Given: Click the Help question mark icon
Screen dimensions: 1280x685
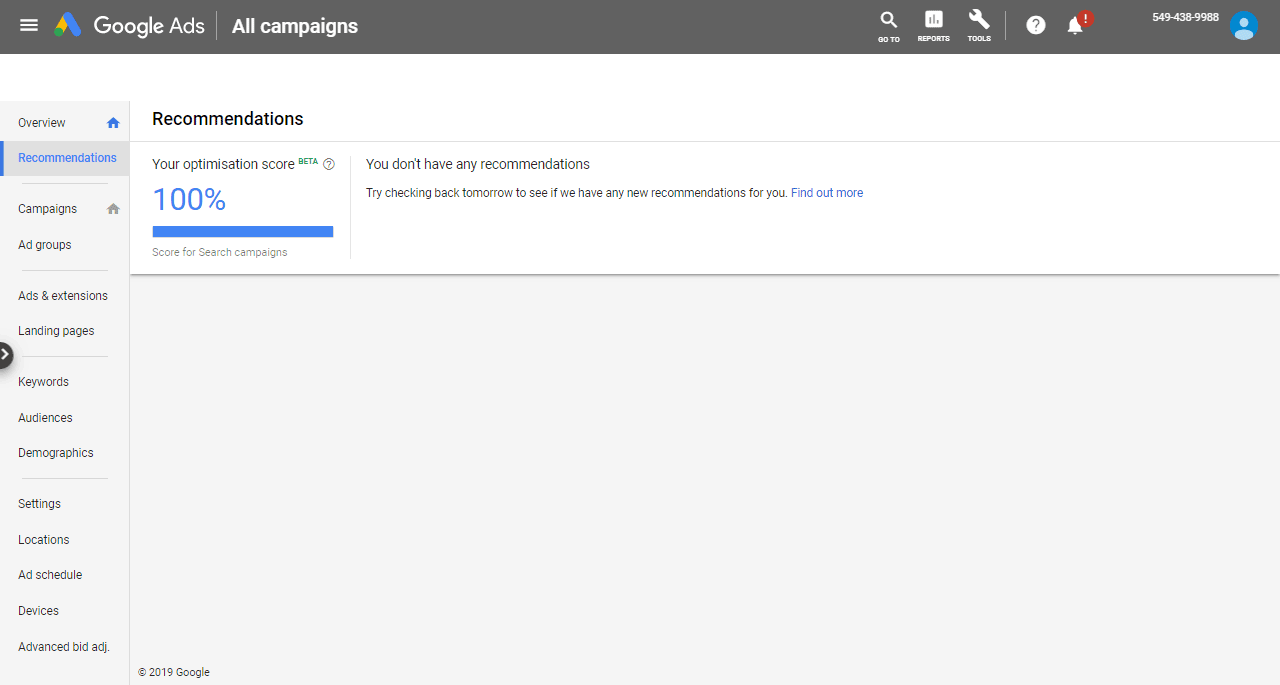Looking at the screenshot, I should (x=1036, y=25).
